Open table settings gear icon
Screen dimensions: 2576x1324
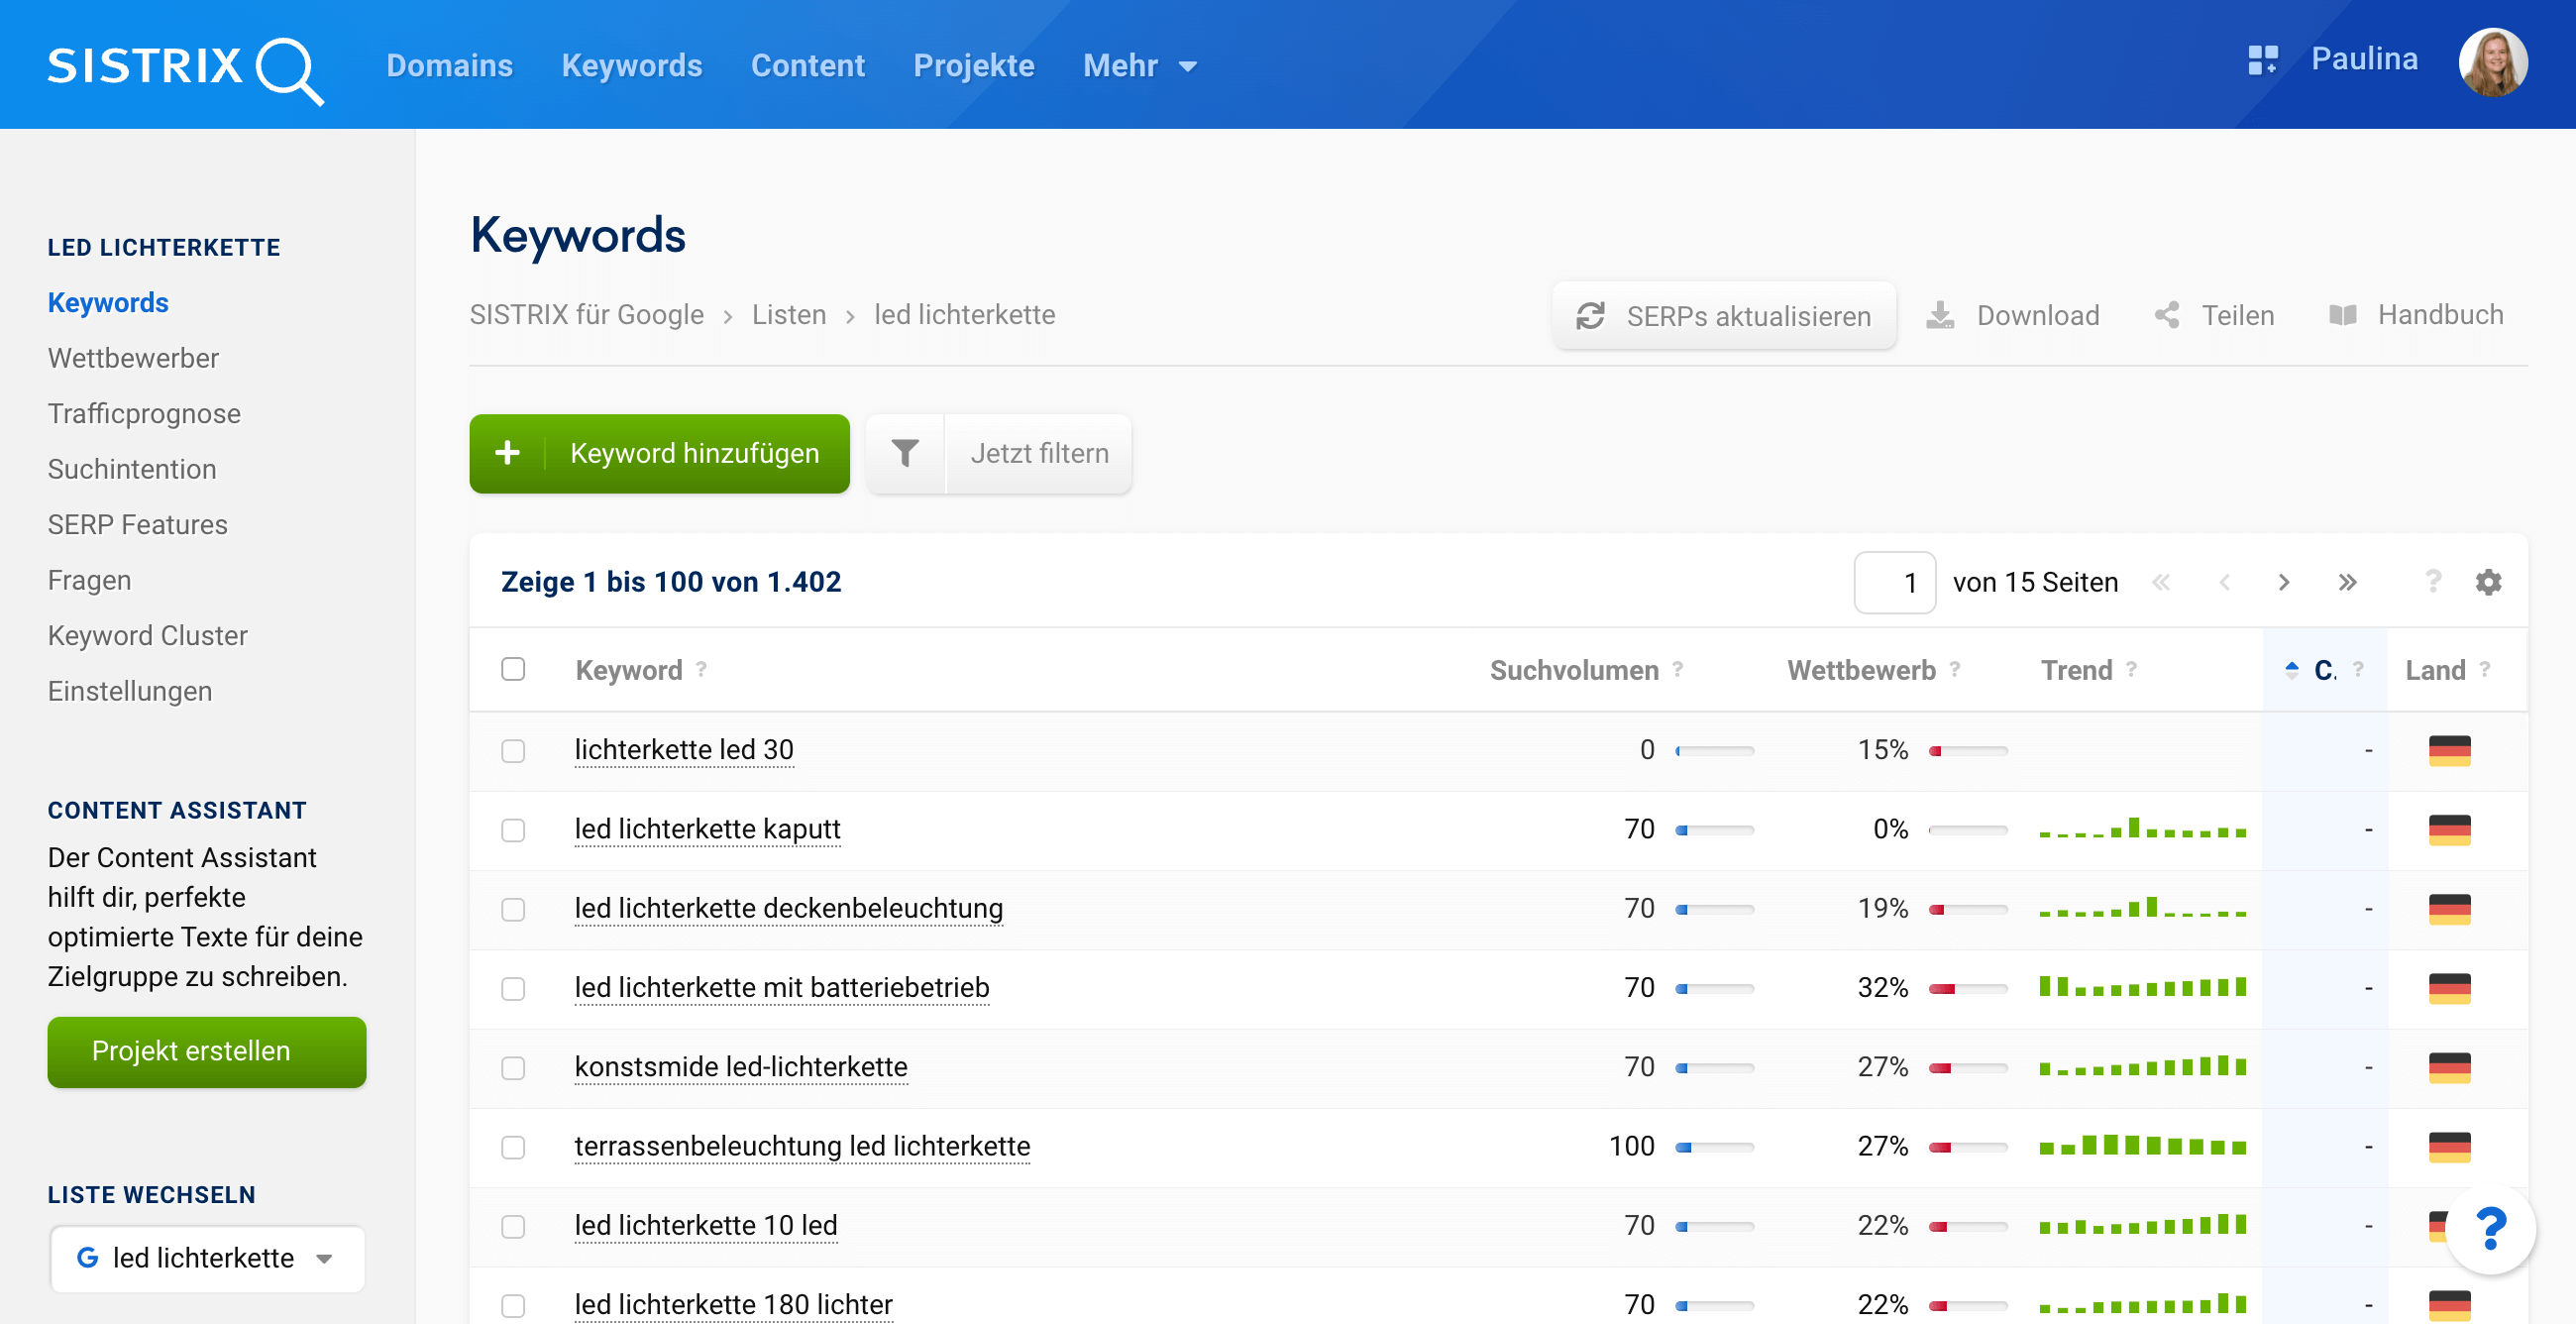2488,582
